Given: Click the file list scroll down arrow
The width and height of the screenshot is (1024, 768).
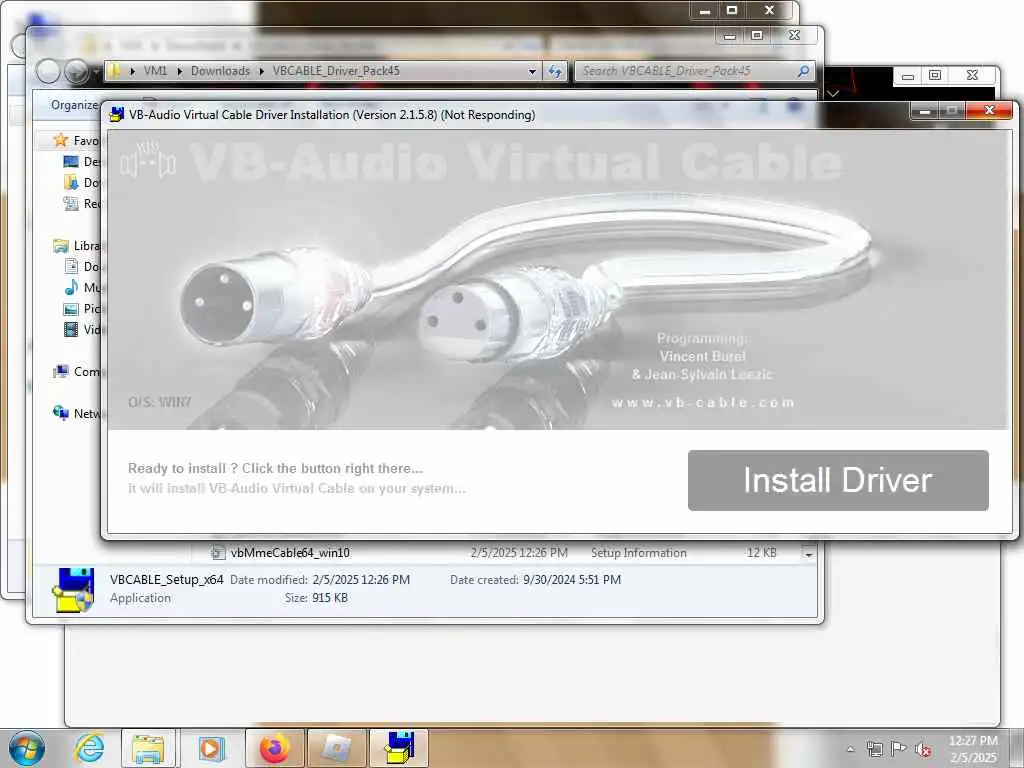Looking at the screenshot, I should click(x=808, y=554).
